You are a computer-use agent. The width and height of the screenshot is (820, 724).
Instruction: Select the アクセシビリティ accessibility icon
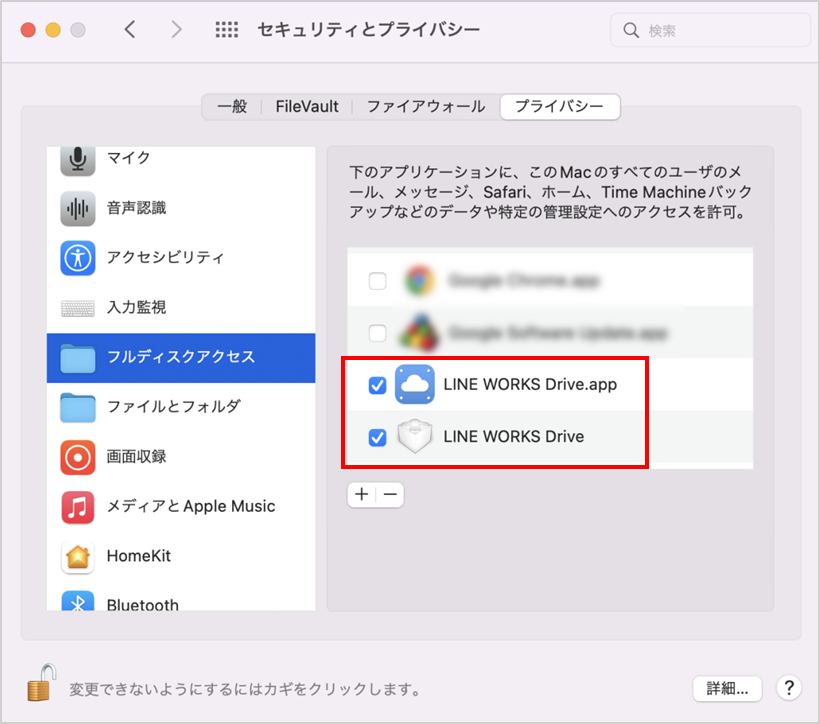(78, 258)
